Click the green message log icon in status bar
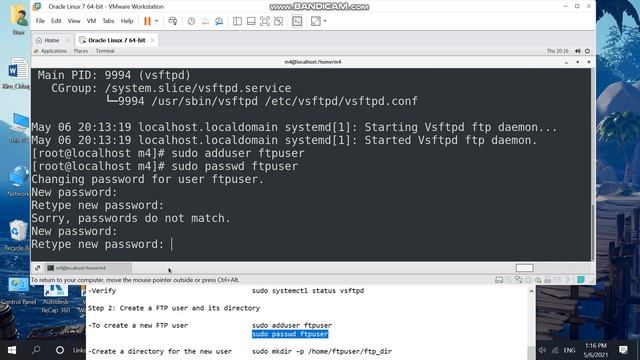This screenshot has width=640, height=360. [581, 280]
